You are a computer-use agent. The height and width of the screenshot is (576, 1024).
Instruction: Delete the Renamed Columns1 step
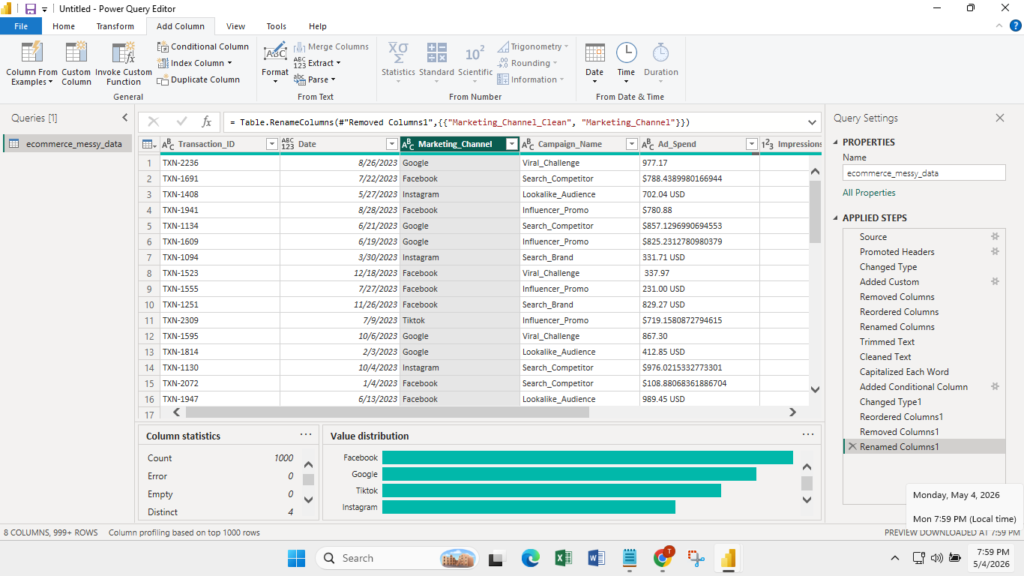pyautogui.click(x=852, y=447)
